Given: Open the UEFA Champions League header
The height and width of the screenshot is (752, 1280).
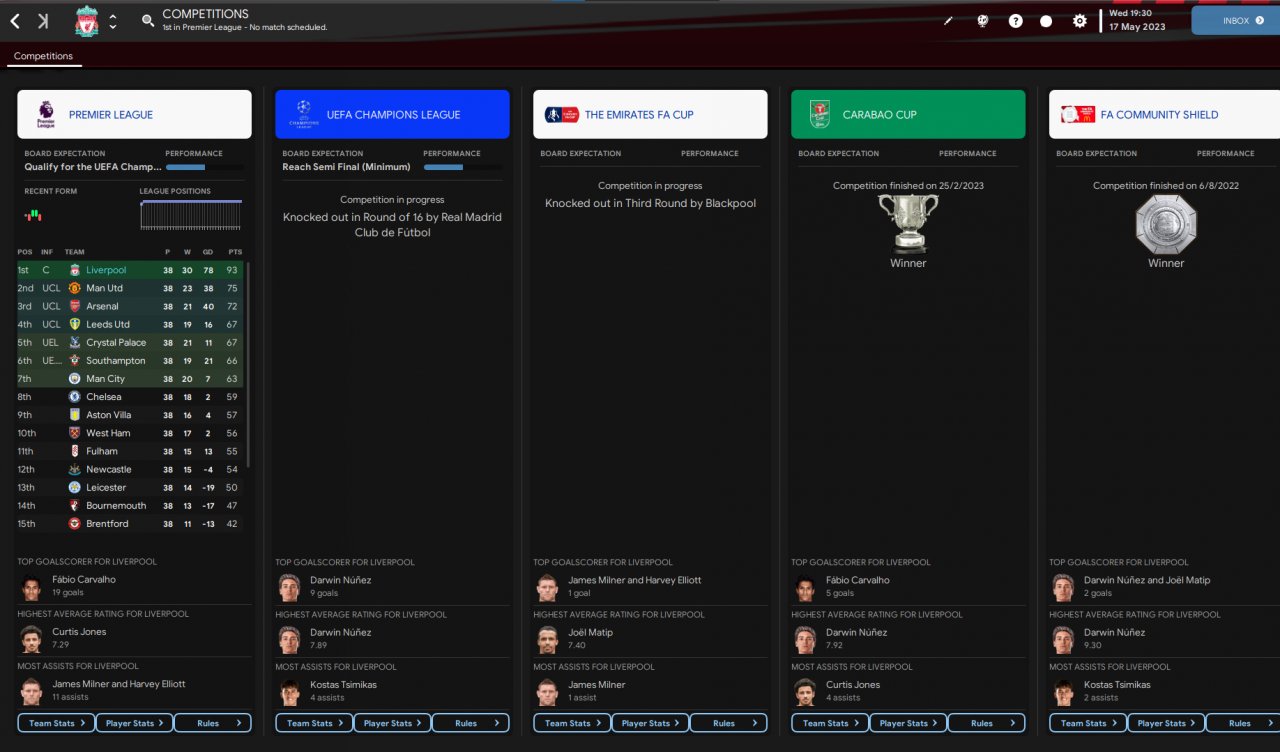Looking at the screenshot, I should tap(392, 114).
